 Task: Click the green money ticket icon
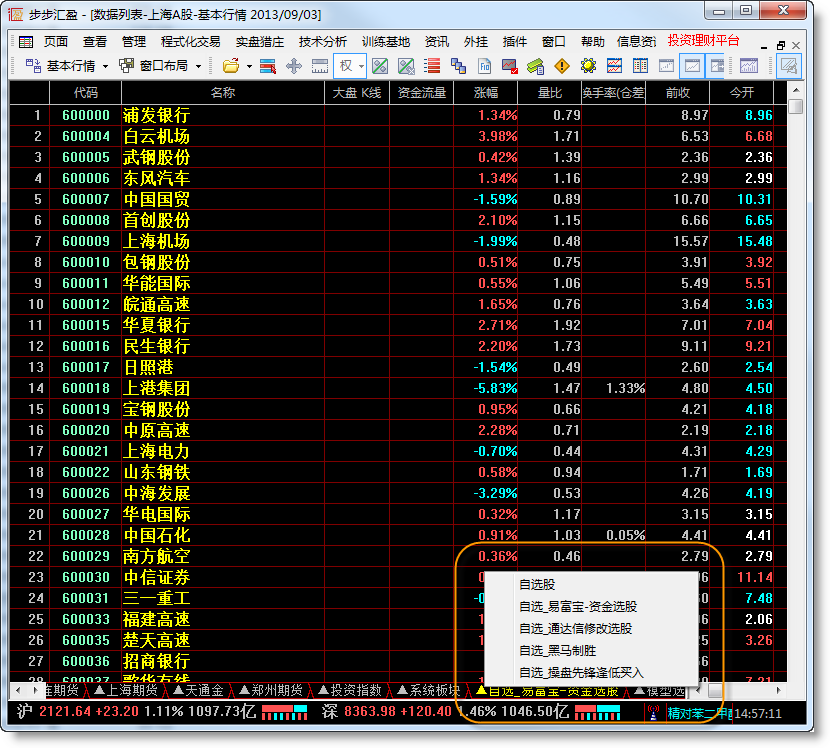click(536, 66)
